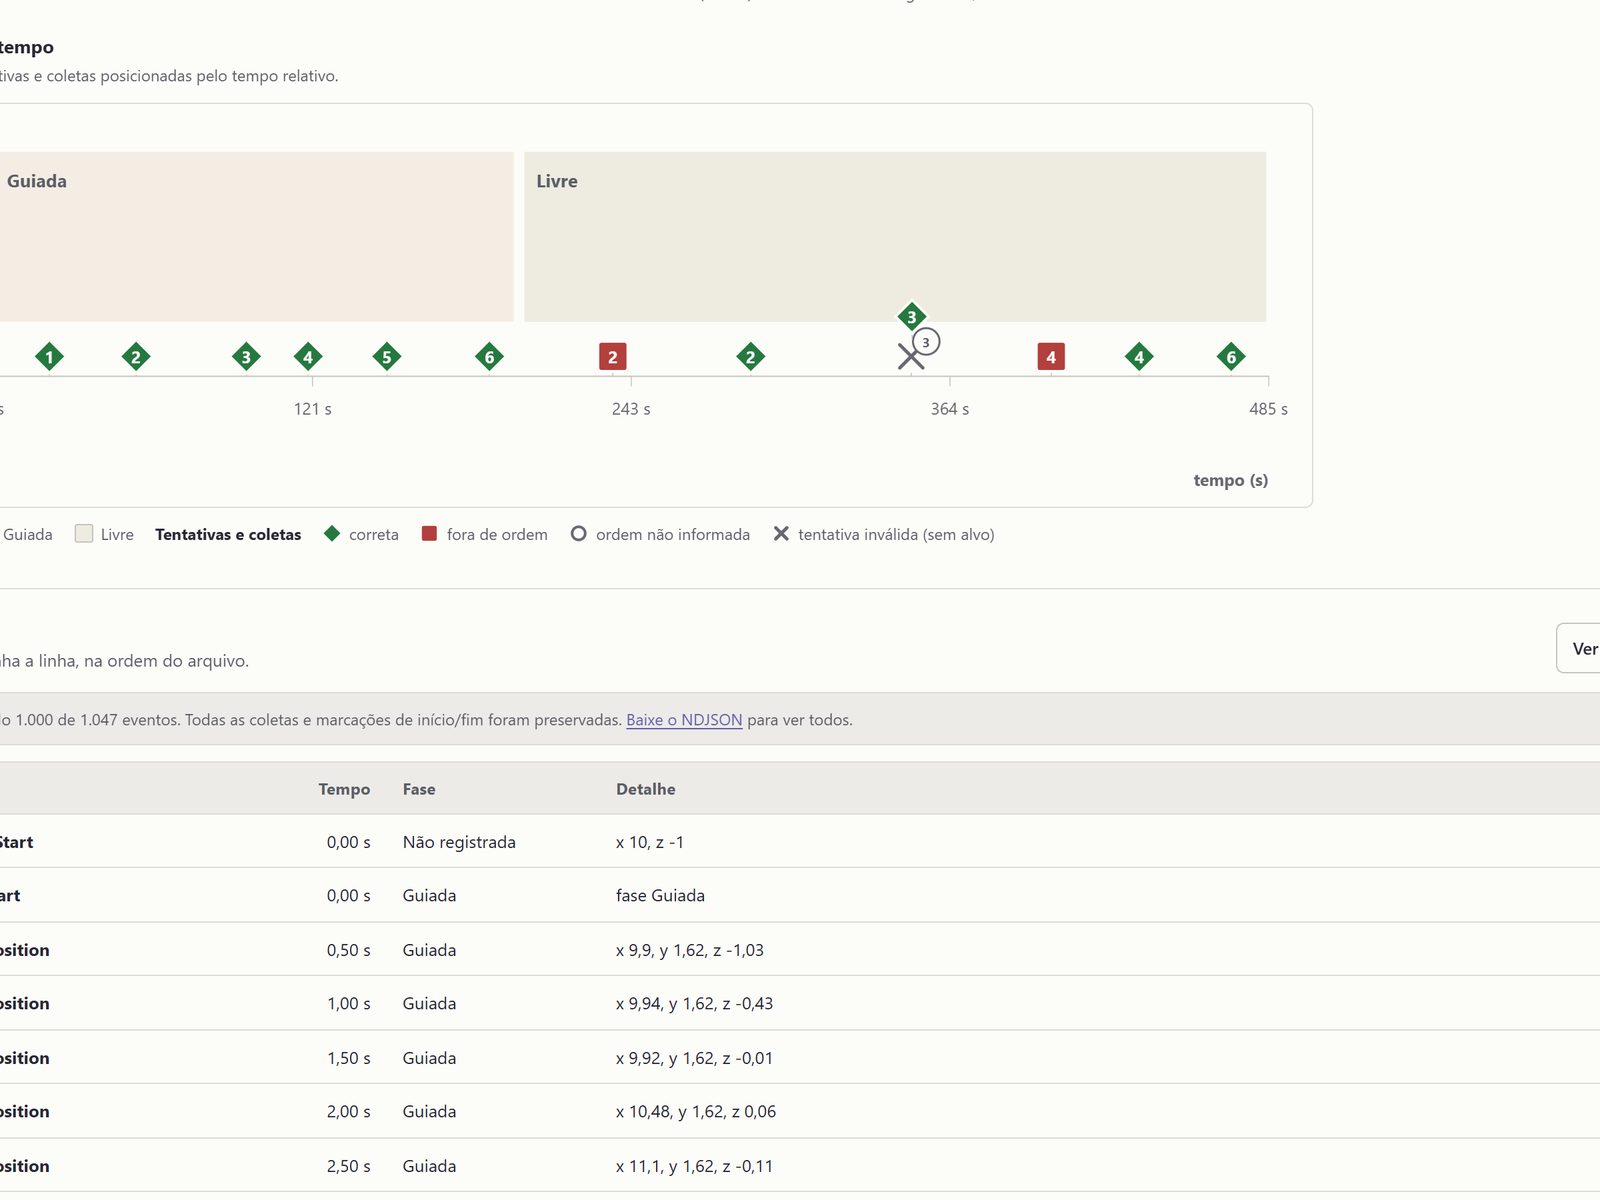Click the 'x 9,9, y 1,62, z -1,03' cell
This screenshot has width=1600, height=1200.
[690, 950]
